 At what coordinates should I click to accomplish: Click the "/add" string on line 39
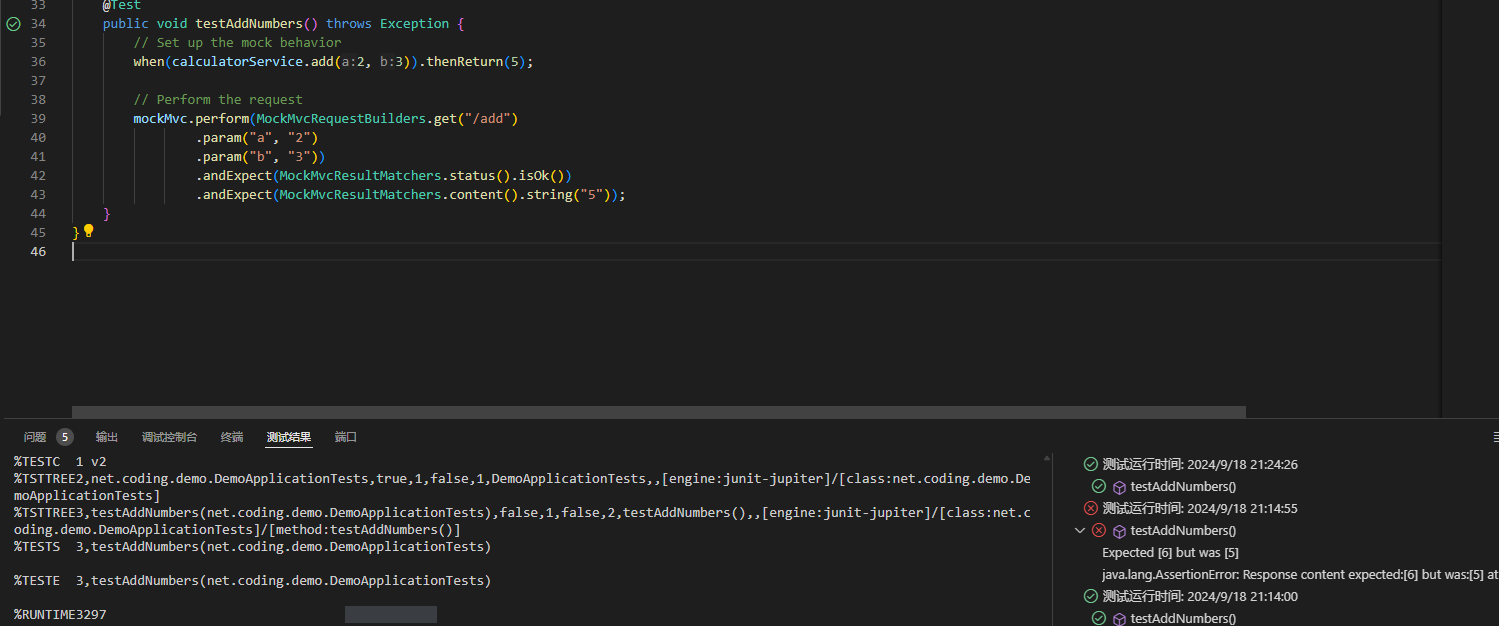click(x=487, y=118)
